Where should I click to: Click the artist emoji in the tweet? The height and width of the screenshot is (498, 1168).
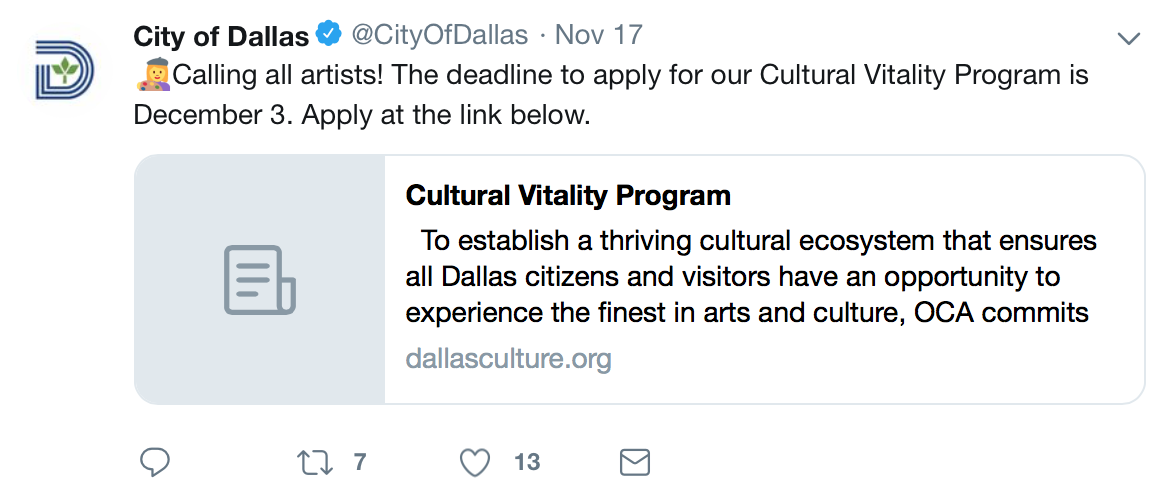[x=152, y=75]
